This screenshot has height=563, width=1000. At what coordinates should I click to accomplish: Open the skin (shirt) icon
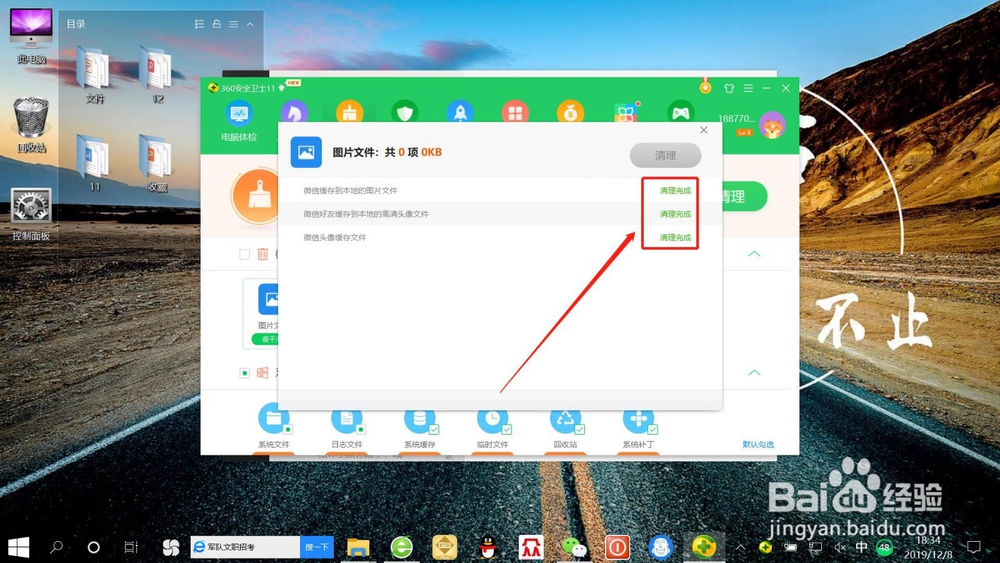[x=729, y=88]
